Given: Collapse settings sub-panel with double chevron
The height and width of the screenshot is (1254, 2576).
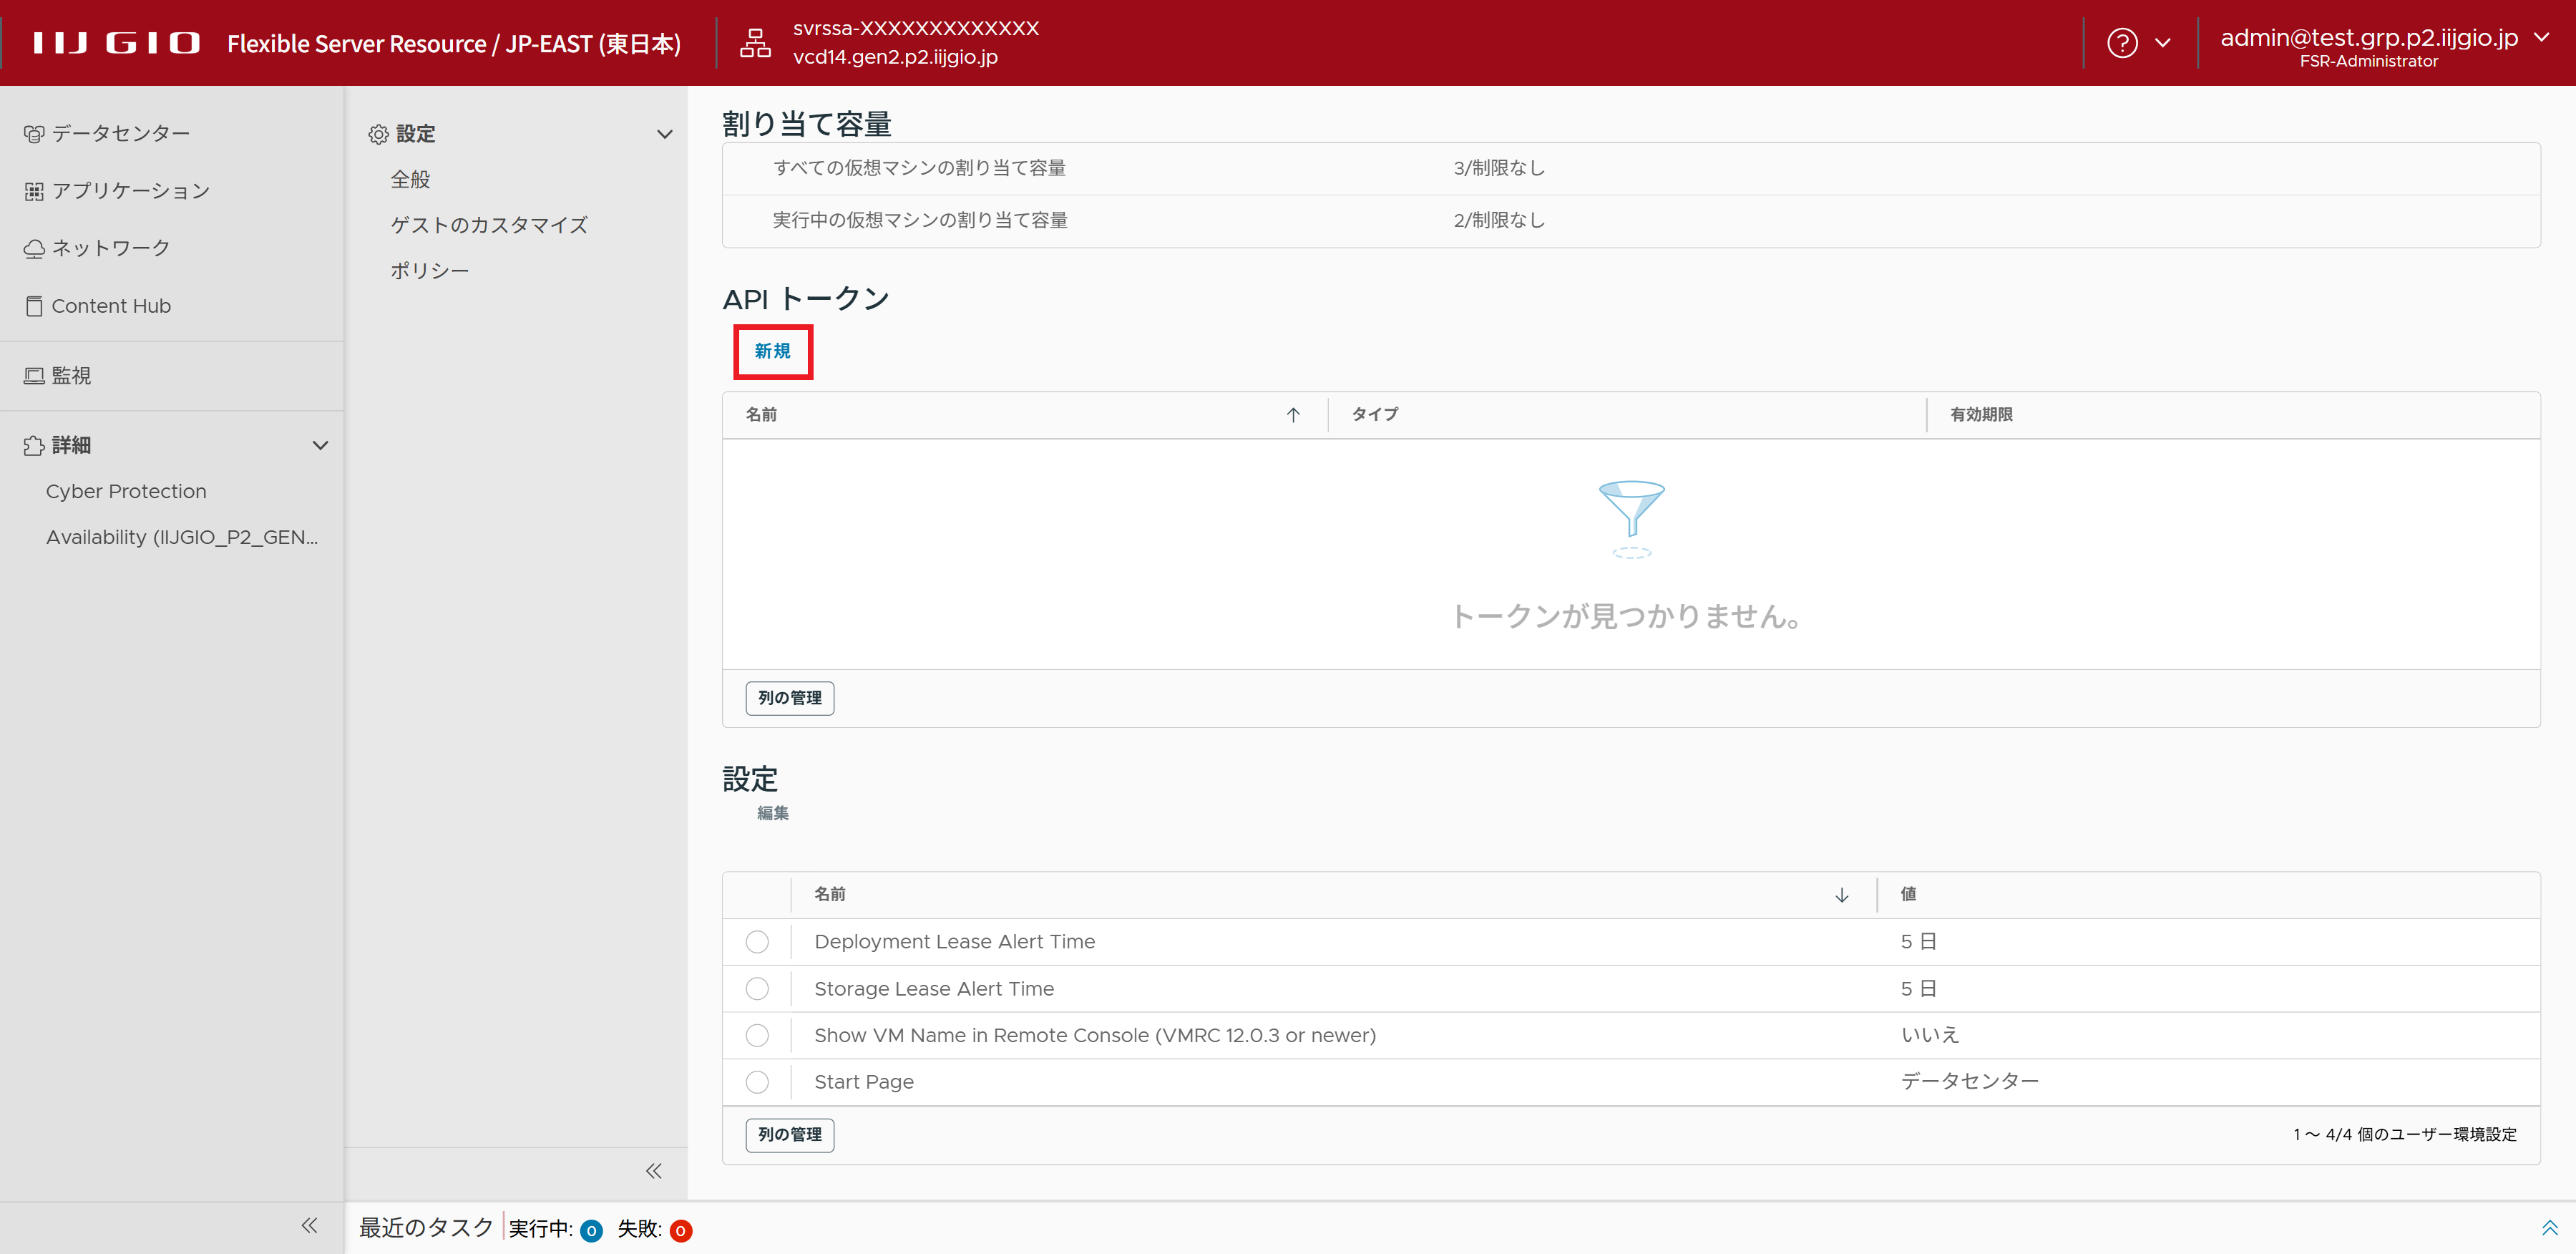Looking at the screenshot, I should [653, 1170].
